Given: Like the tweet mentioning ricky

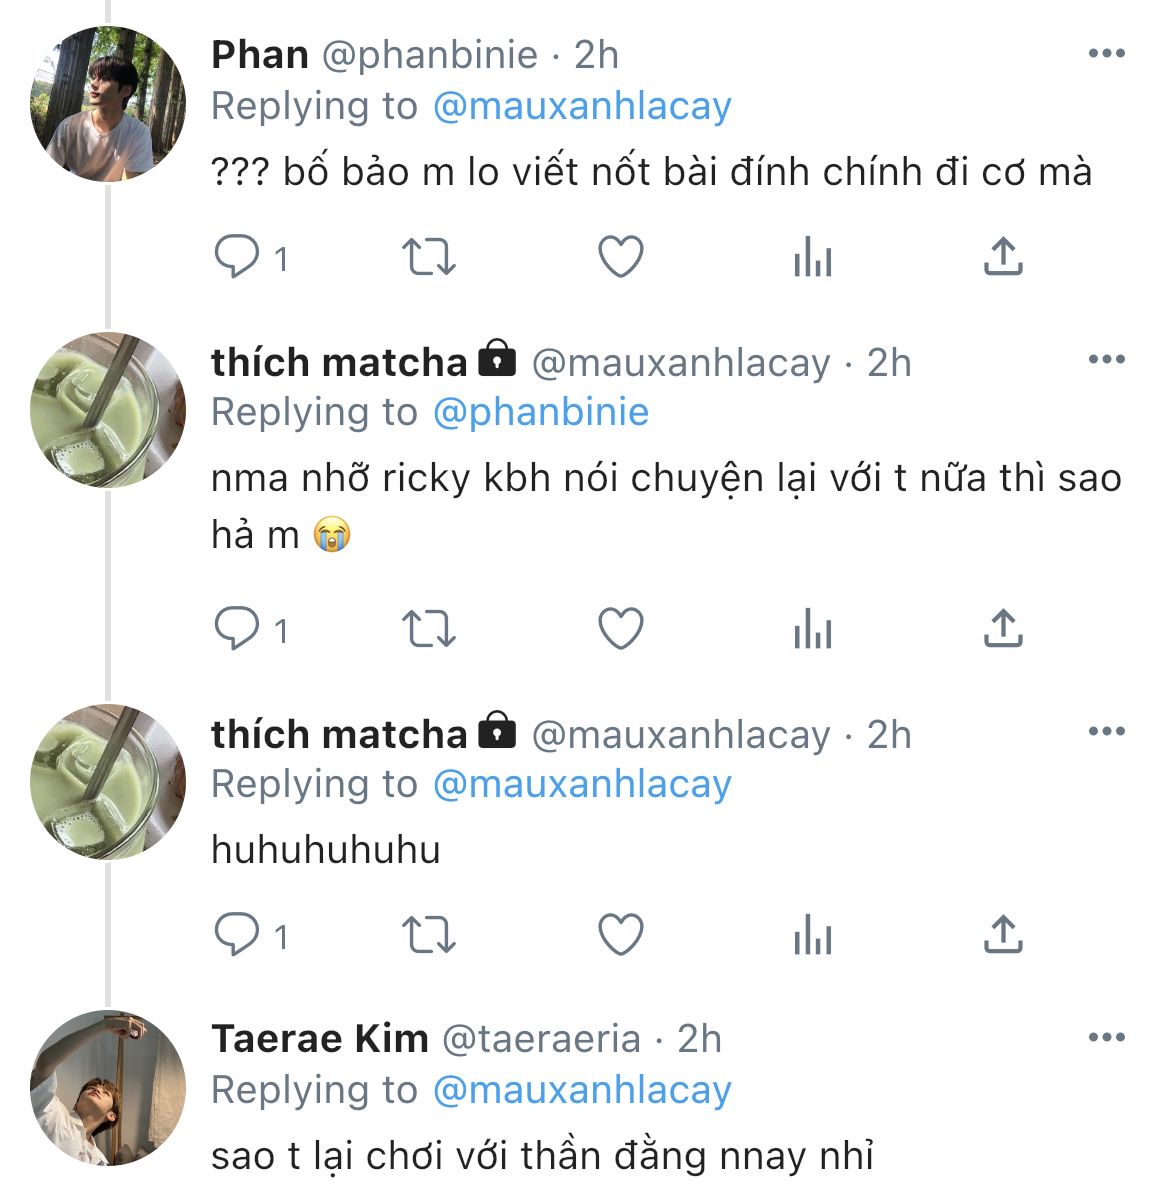Looking at the screenshot, I should pyautogui.click(x=620, y=629).
